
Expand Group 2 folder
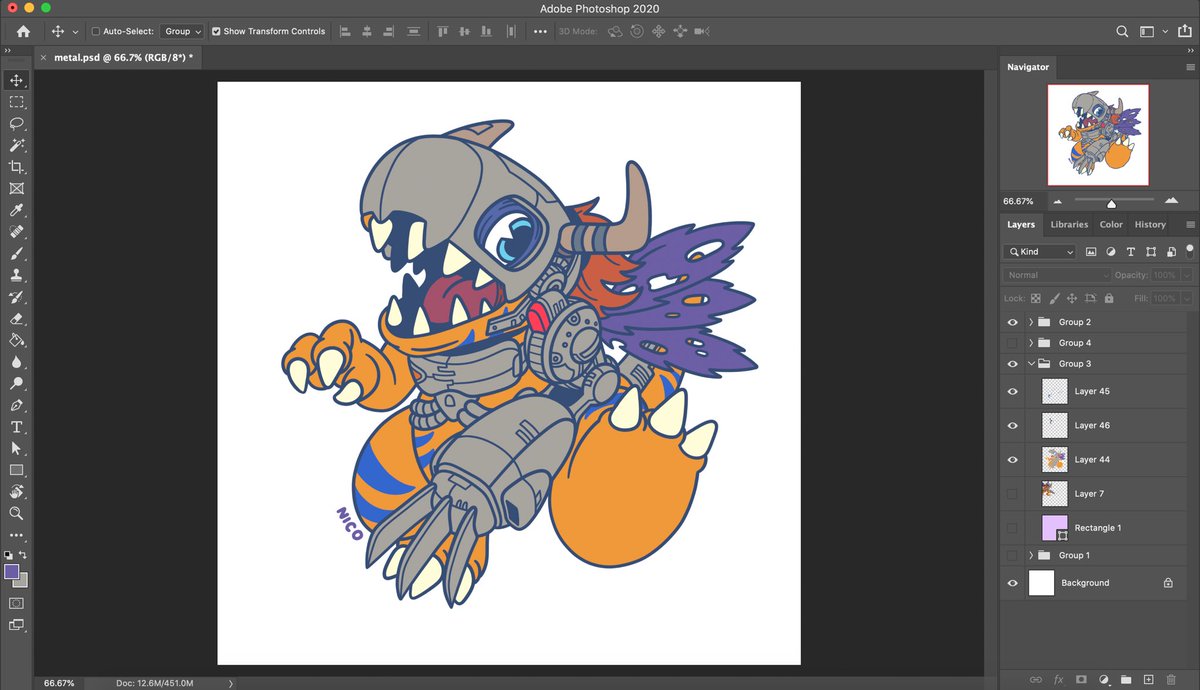(x=1031, y=322)
